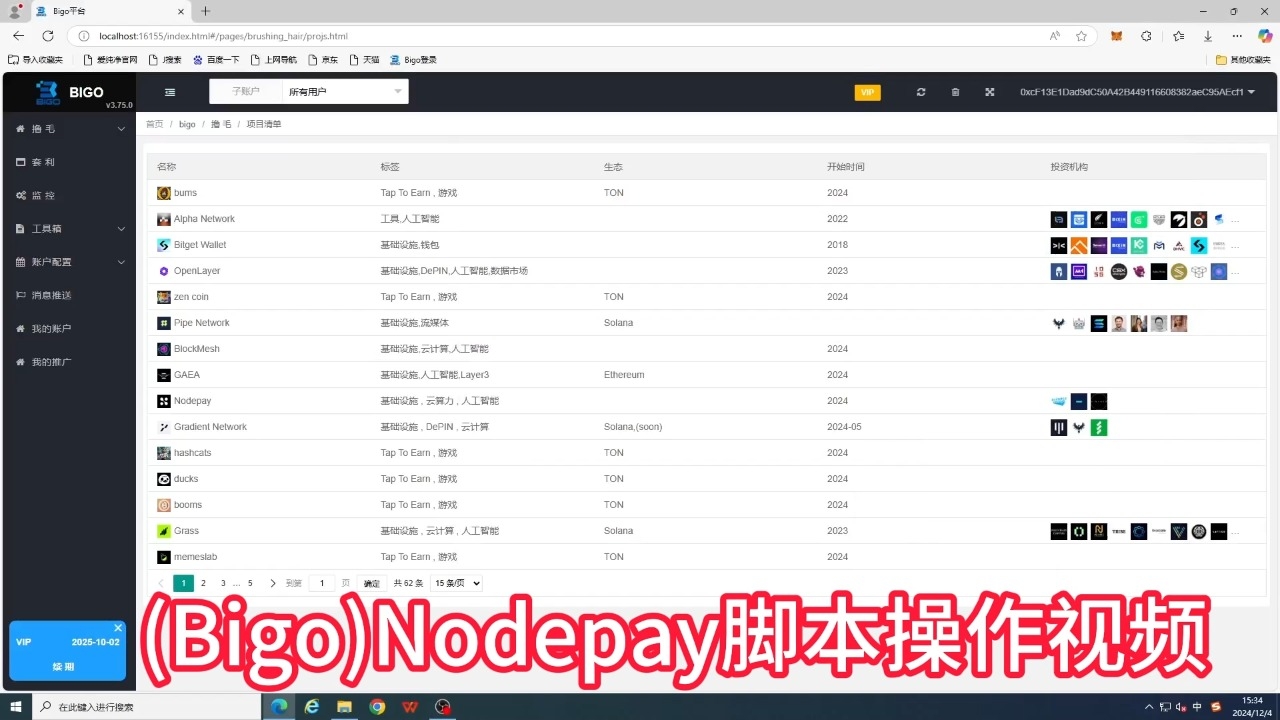Click the hamburger menu icon near top left
This screenshot has height=720, width=1280.
tap(169, 92)
